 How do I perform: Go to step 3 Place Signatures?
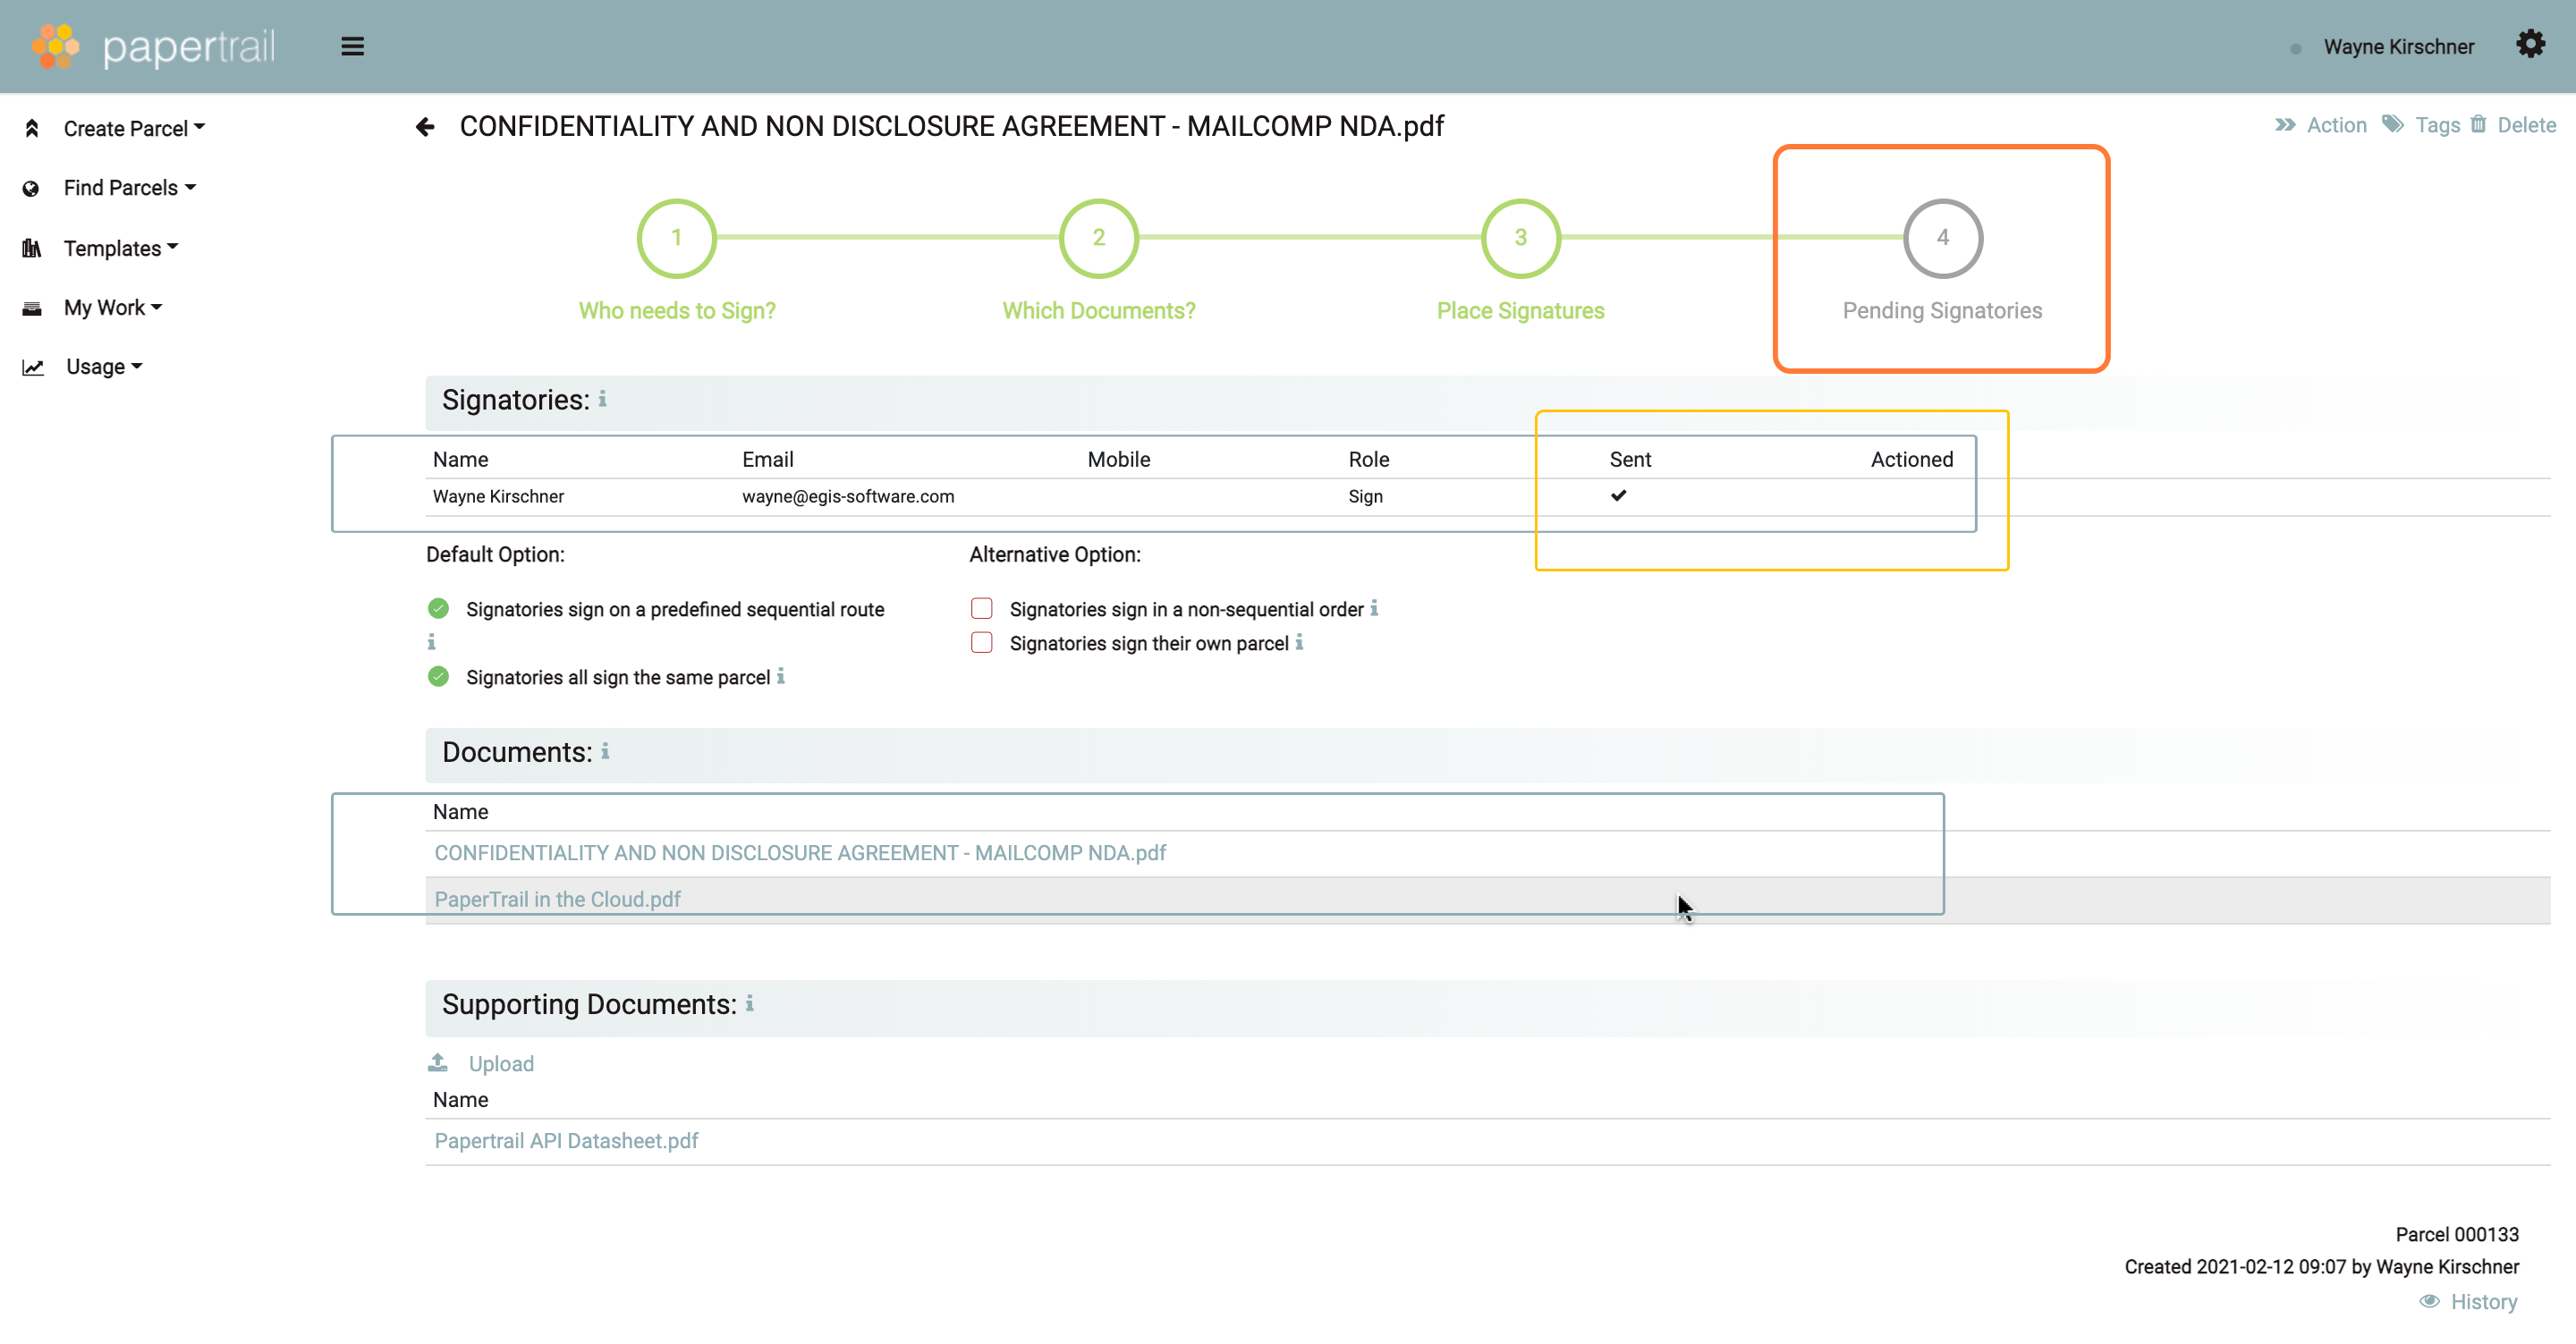[x=1521, y=238]
